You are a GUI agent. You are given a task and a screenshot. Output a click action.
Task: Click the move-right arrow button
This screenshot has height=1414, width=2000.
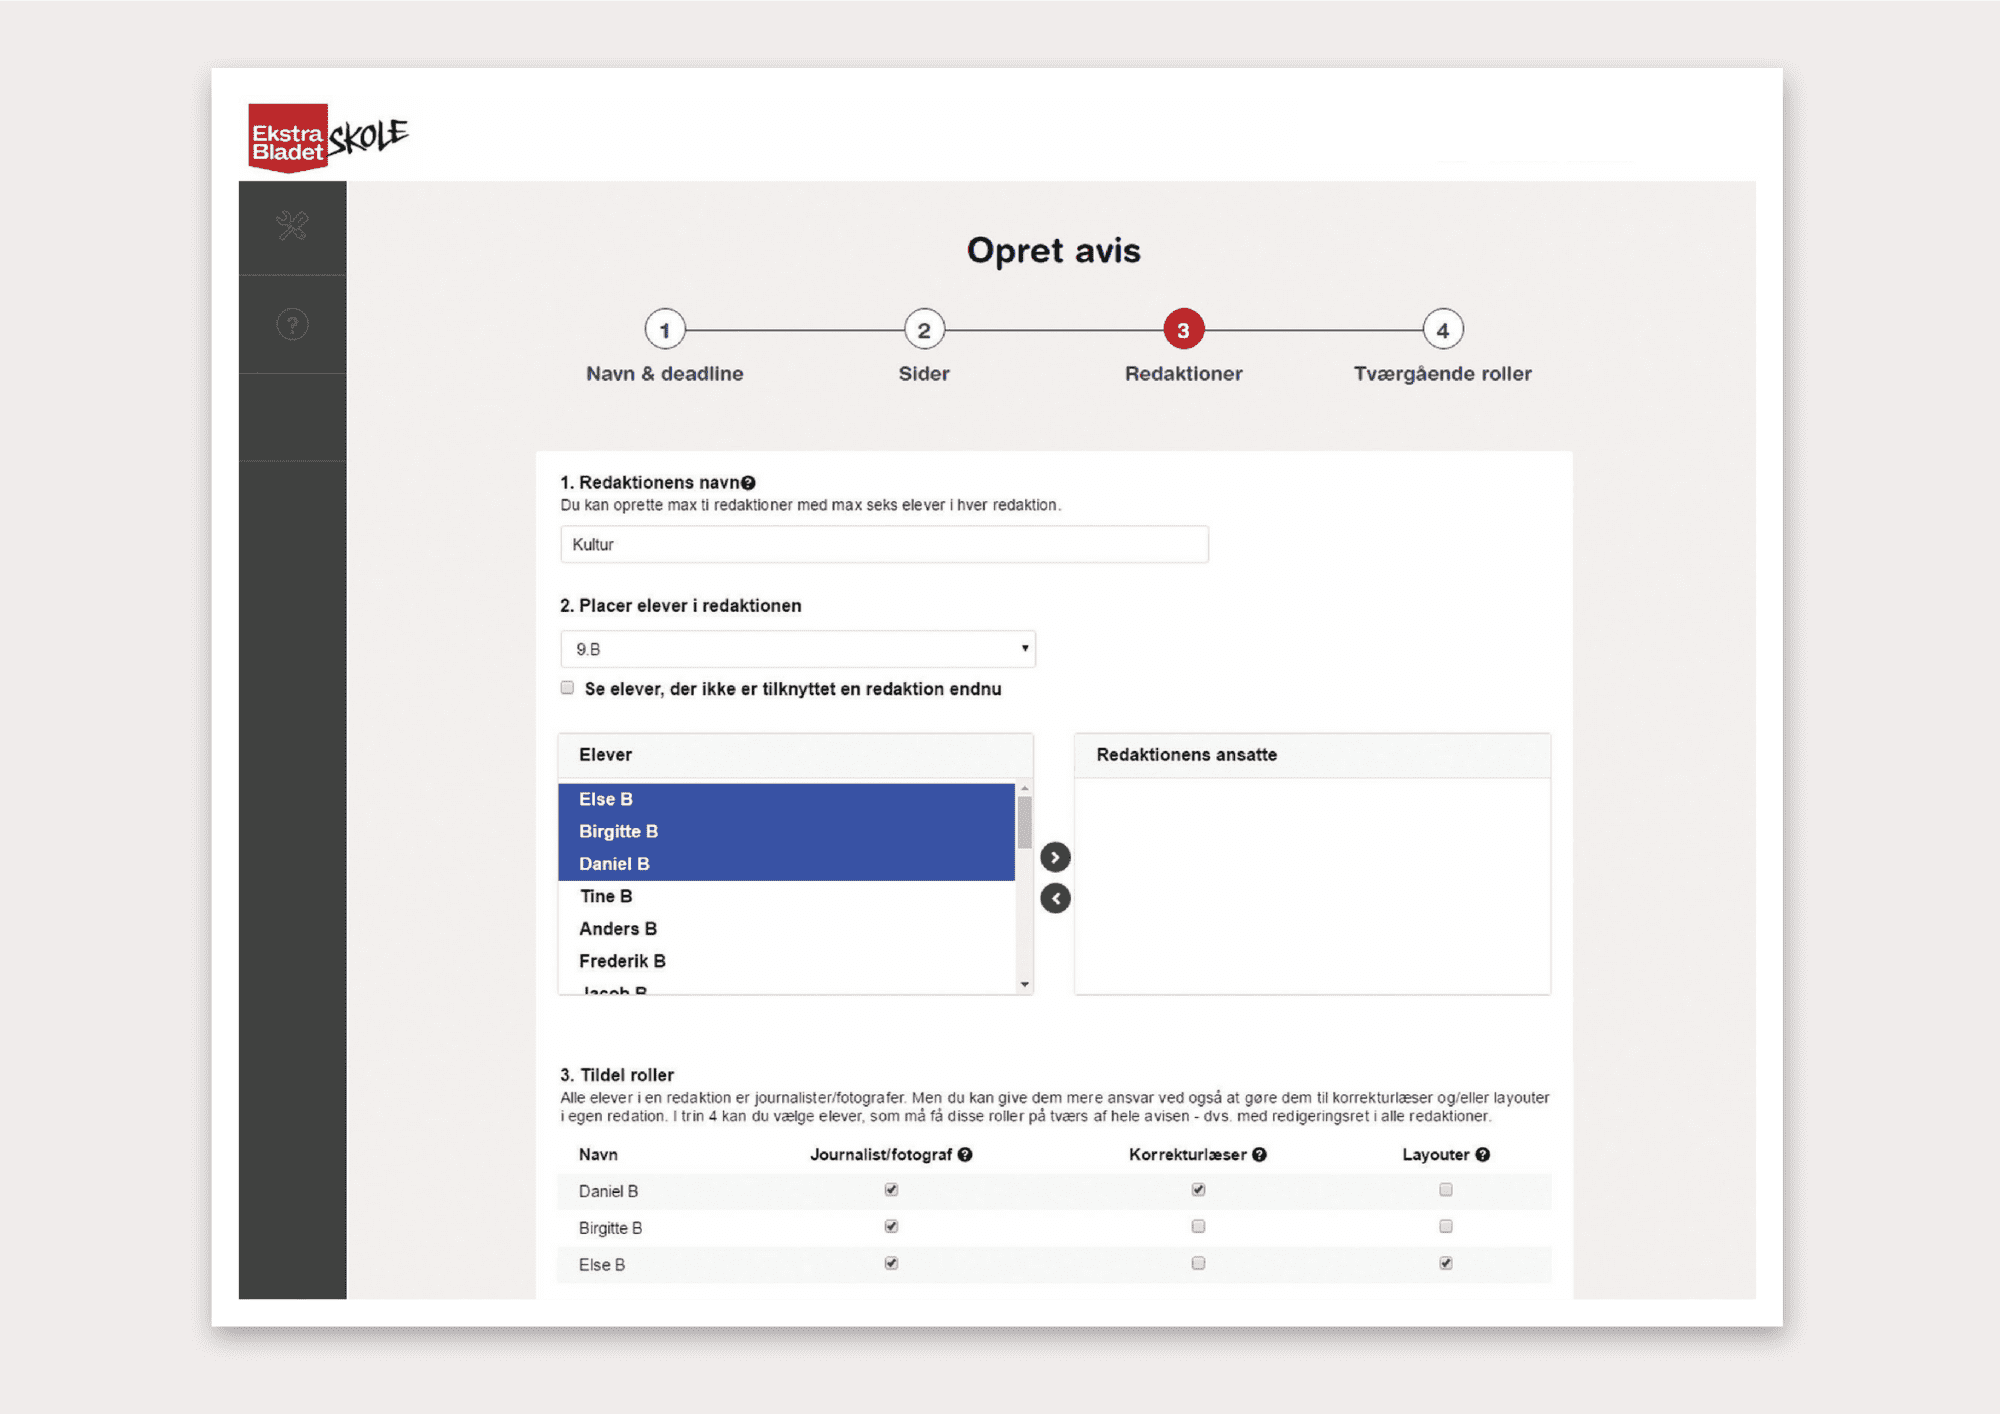coord(1055,857)
